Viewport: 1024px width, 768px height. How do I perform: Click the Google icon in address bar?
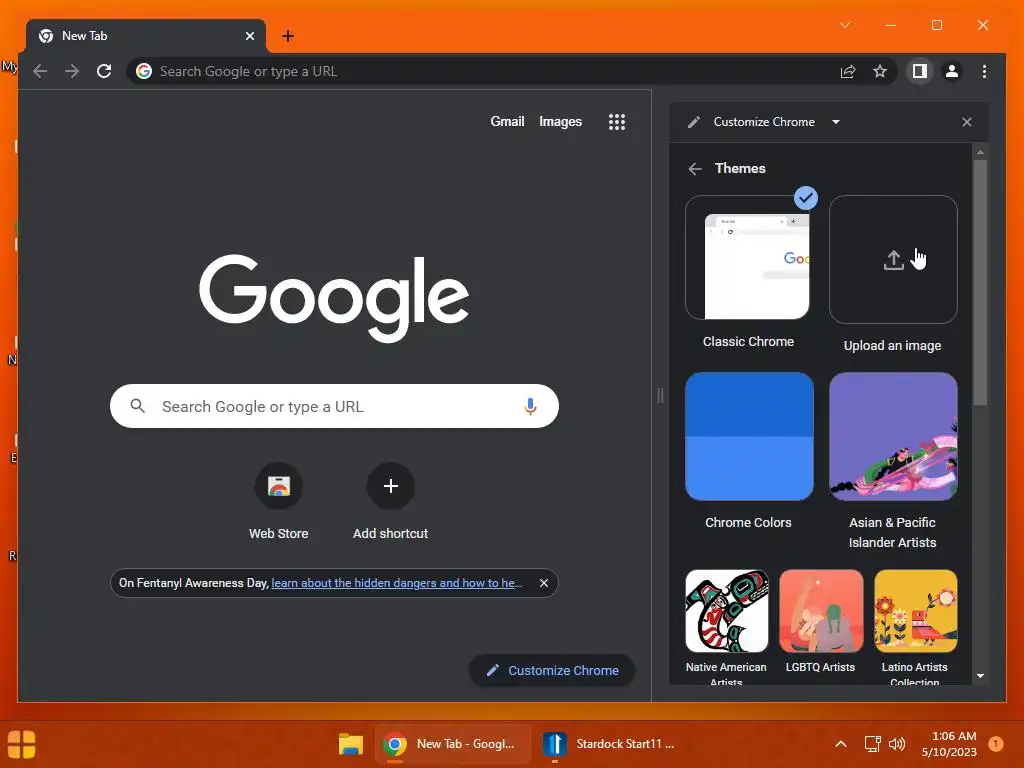coord(144,71)
